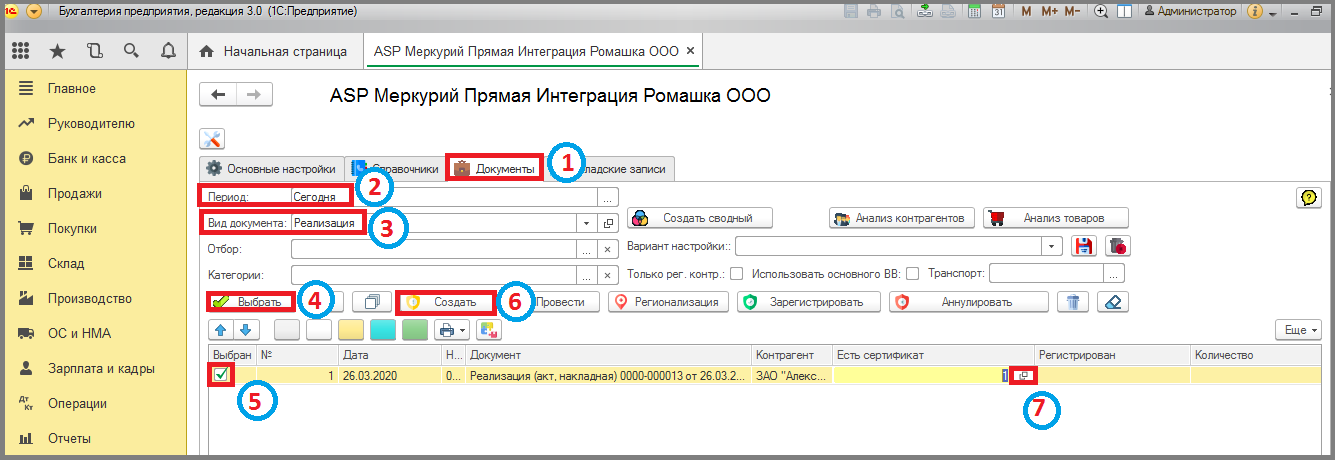Viewport: 1335px width, 460px height.
Task: Click the Выбрать button
Action: [x=252, y=302]
